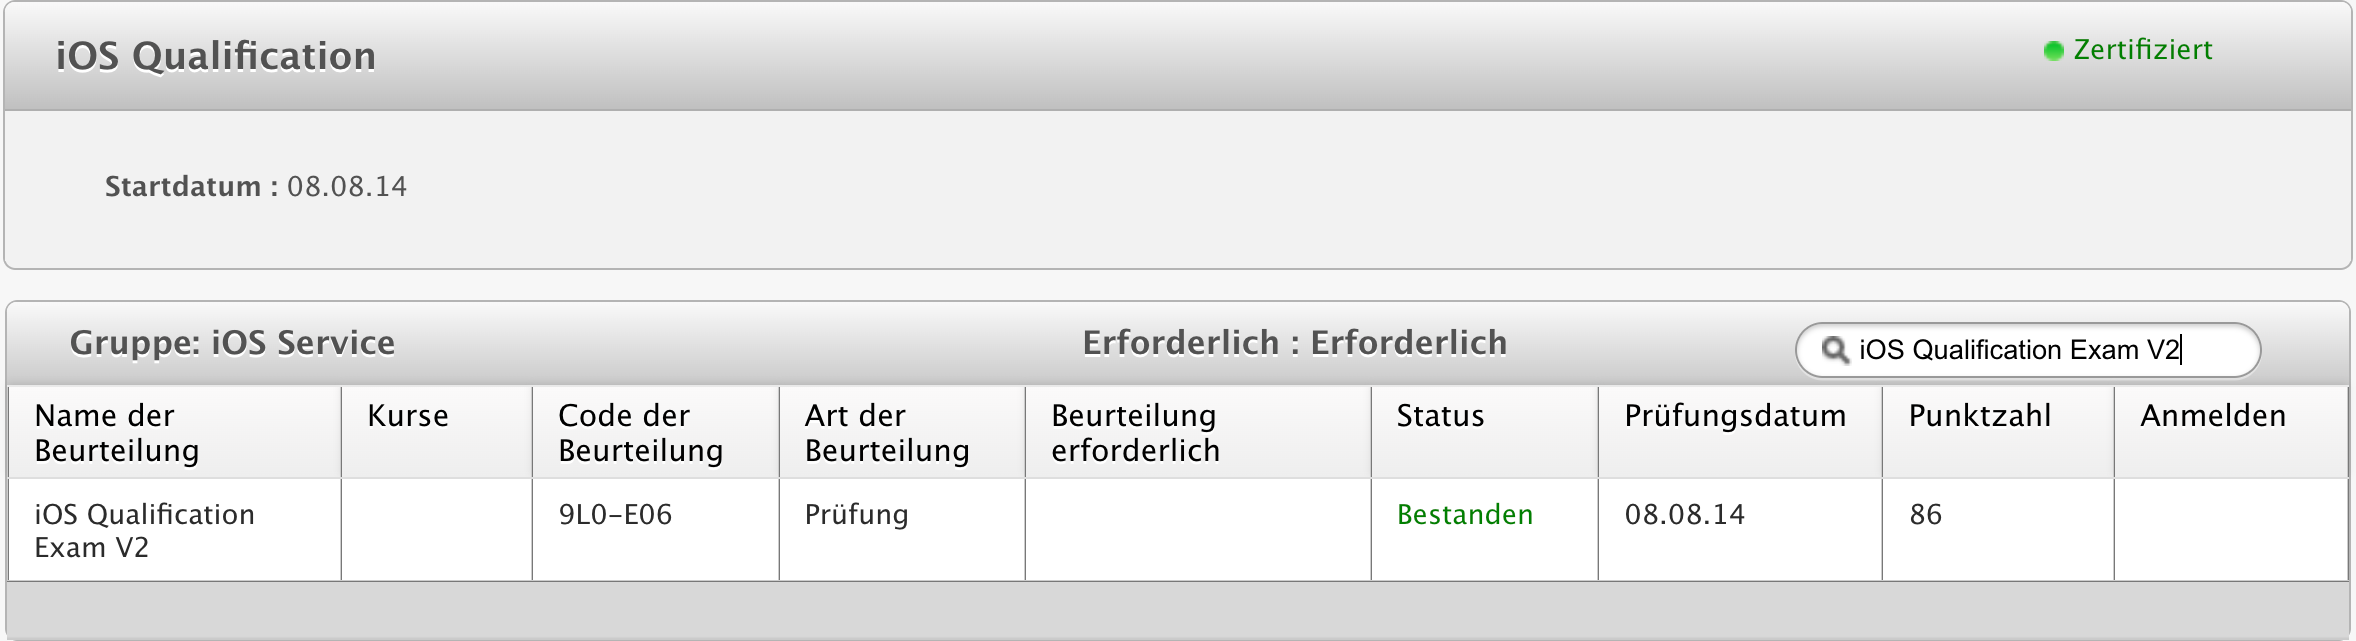
Task: Click the magnifier icon in the search box
Action: 1834,350
